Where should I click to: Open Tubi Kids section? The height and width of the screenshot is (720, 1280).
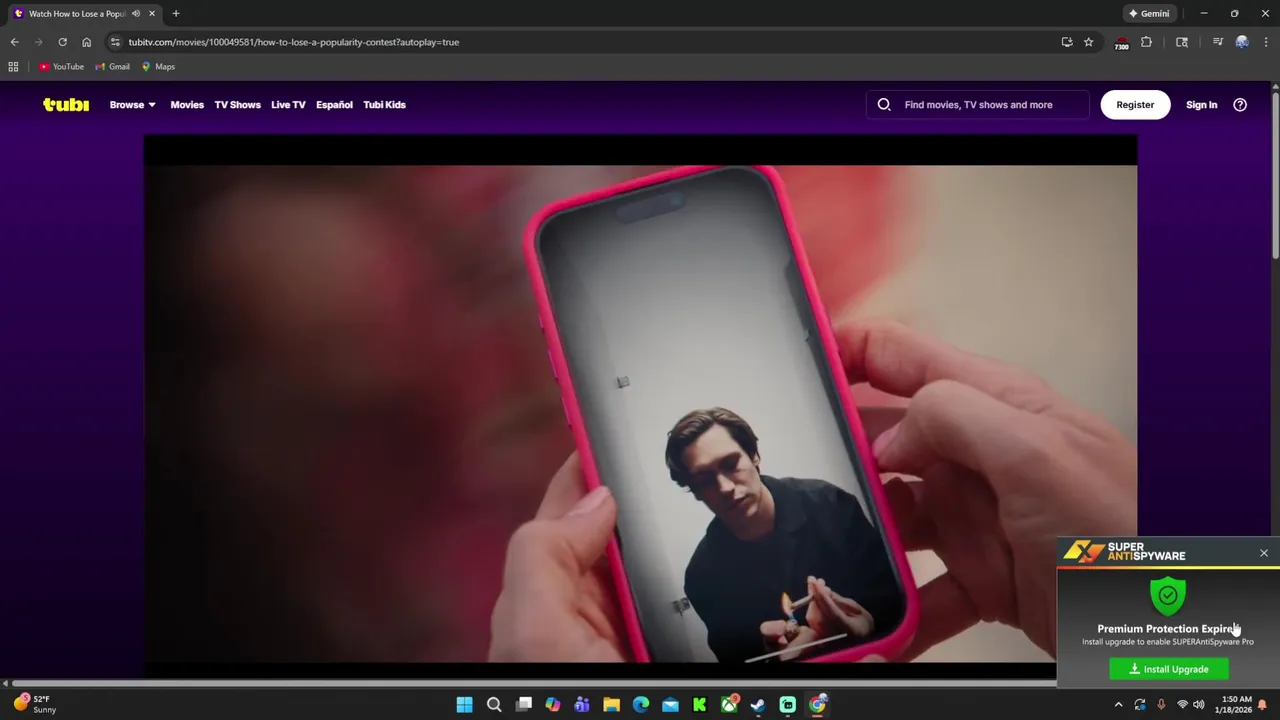pyautogui.click(x=384, y=104)
